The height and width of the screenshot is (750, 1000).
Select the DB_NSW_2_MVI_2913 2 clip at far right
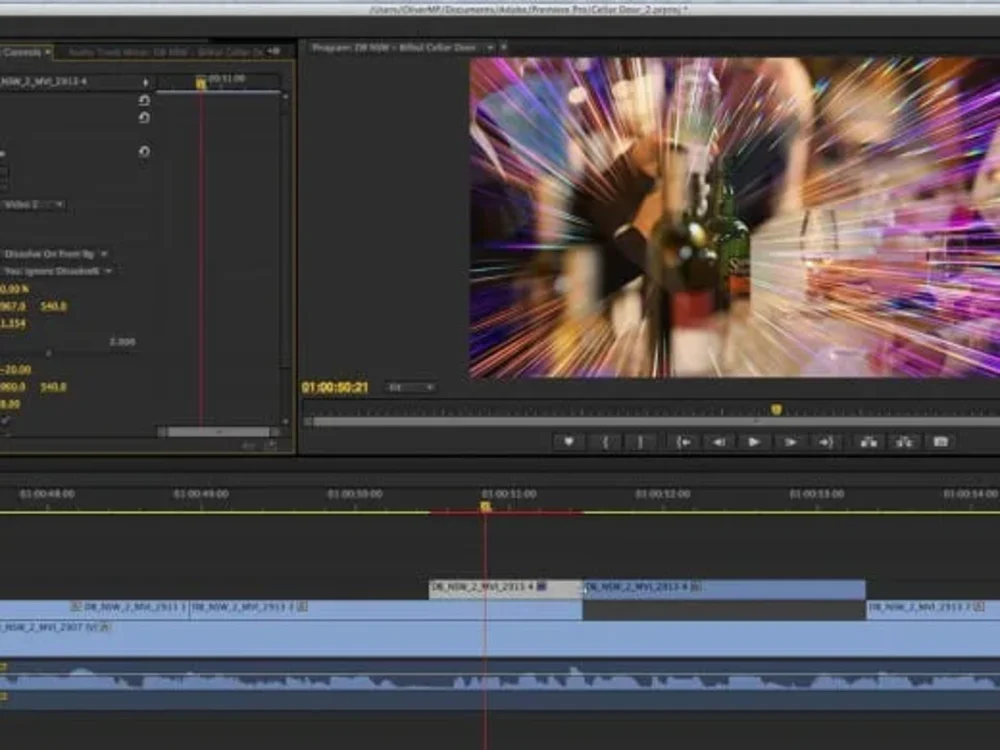click(x=933, y=608)
